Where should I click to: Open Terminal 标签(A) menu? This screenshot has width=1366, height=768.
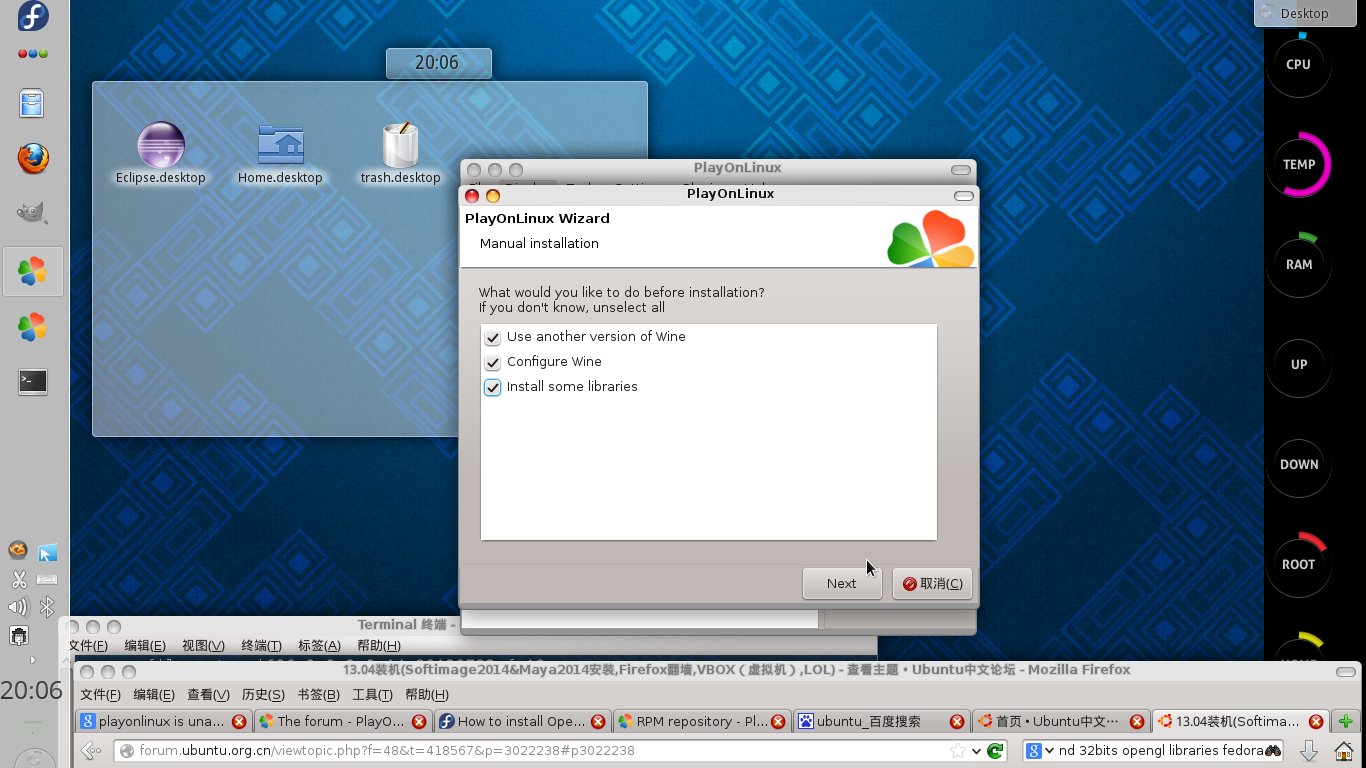[x=319, y=646]
